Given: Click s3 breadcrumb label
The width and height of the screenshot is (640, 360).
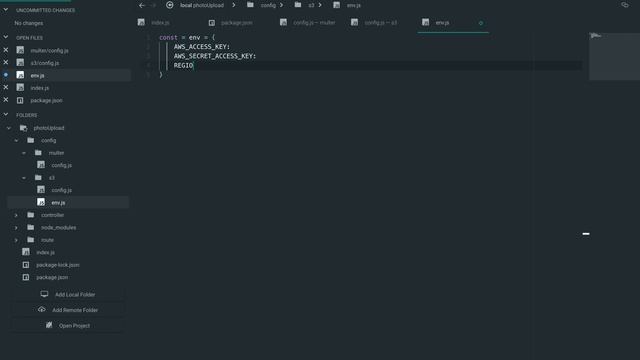Looking at the screenshot, I should tap(311, 5).
